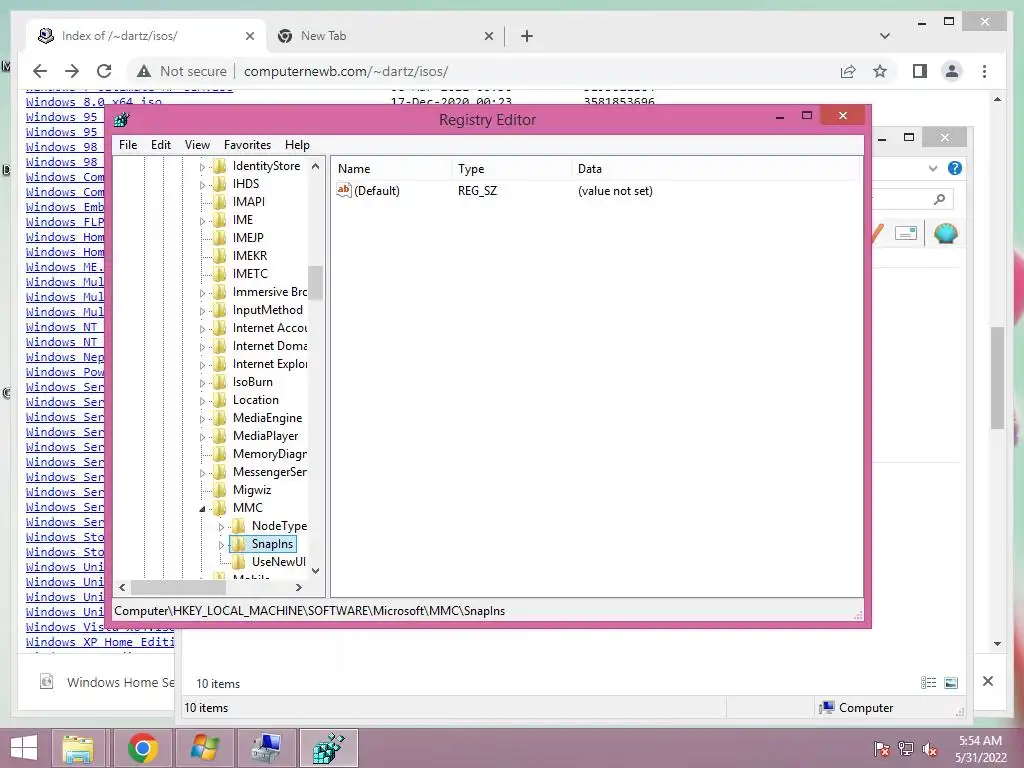Viewport: 1024px width, 768px height.
Task: Open the Windows 8.0 x64 iso link
Action: tap(93, 102)
